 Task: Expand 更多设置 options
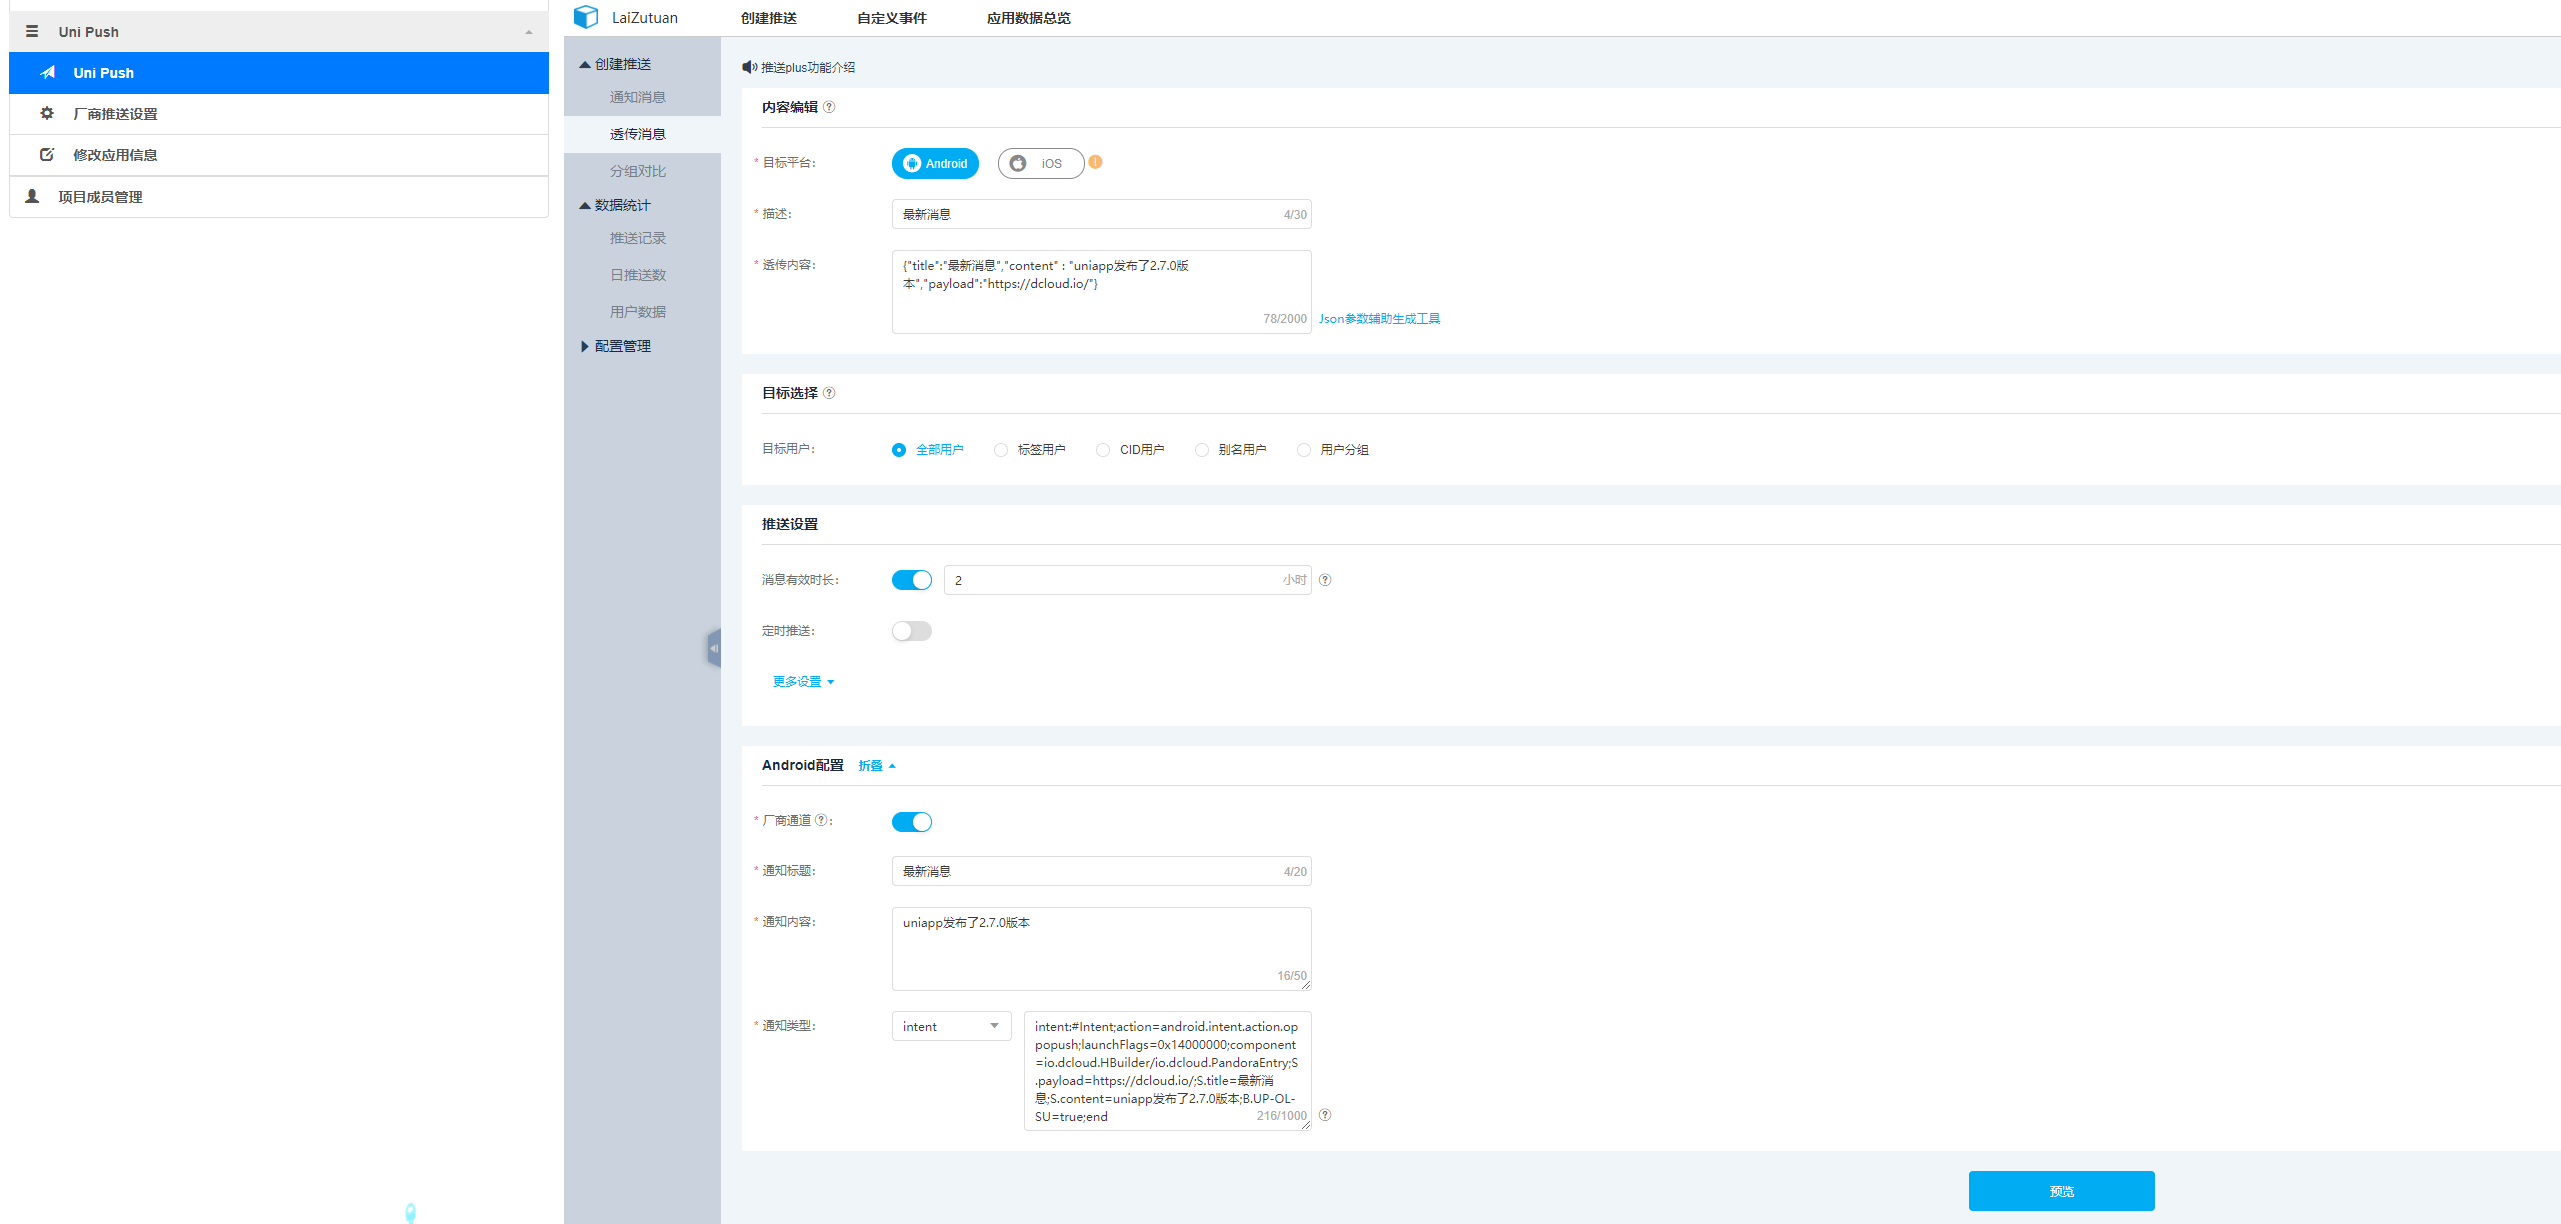pos(803,682)
